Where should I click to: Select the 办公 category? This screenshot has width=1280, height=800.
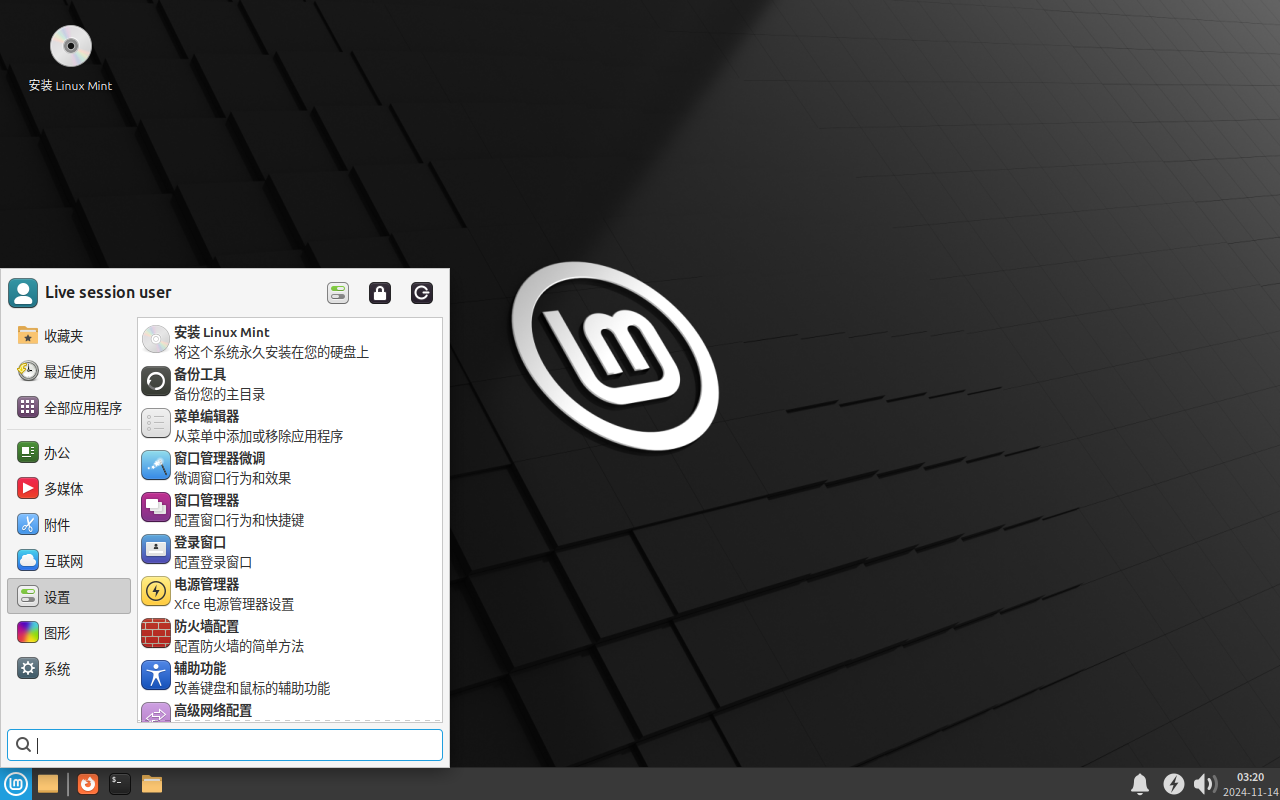tap(69, 453)
